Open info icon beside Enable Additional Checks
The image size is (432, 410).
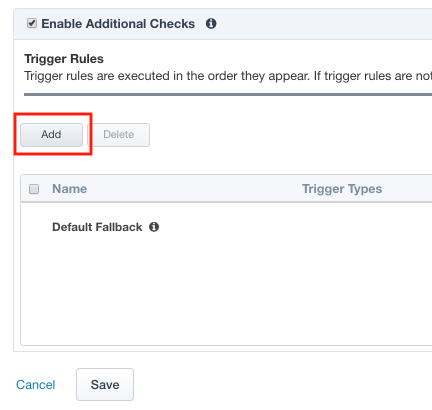coord(211,24)
